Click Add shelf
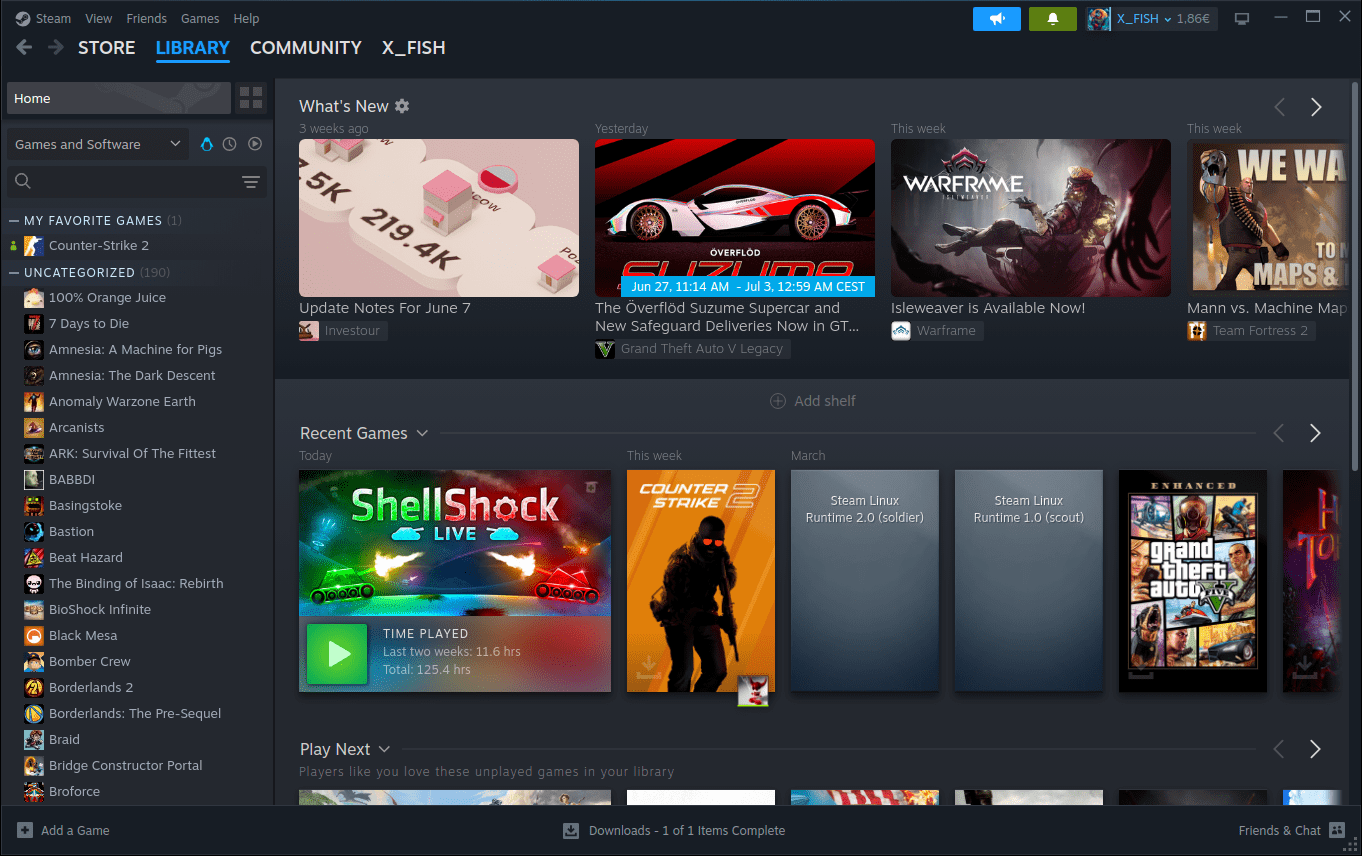This screenshot has width=1362, height=856. coord(813,401)
